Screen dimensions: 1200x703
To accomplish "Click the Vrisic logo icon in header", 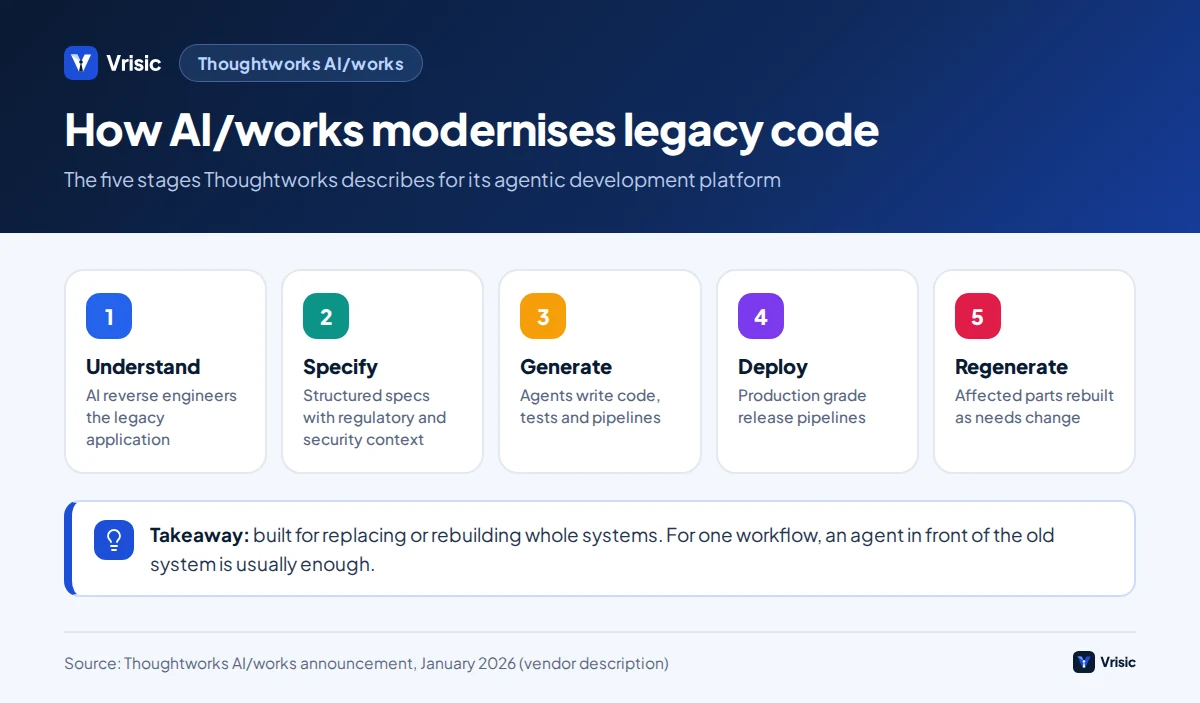I will [x=81, y=63].
